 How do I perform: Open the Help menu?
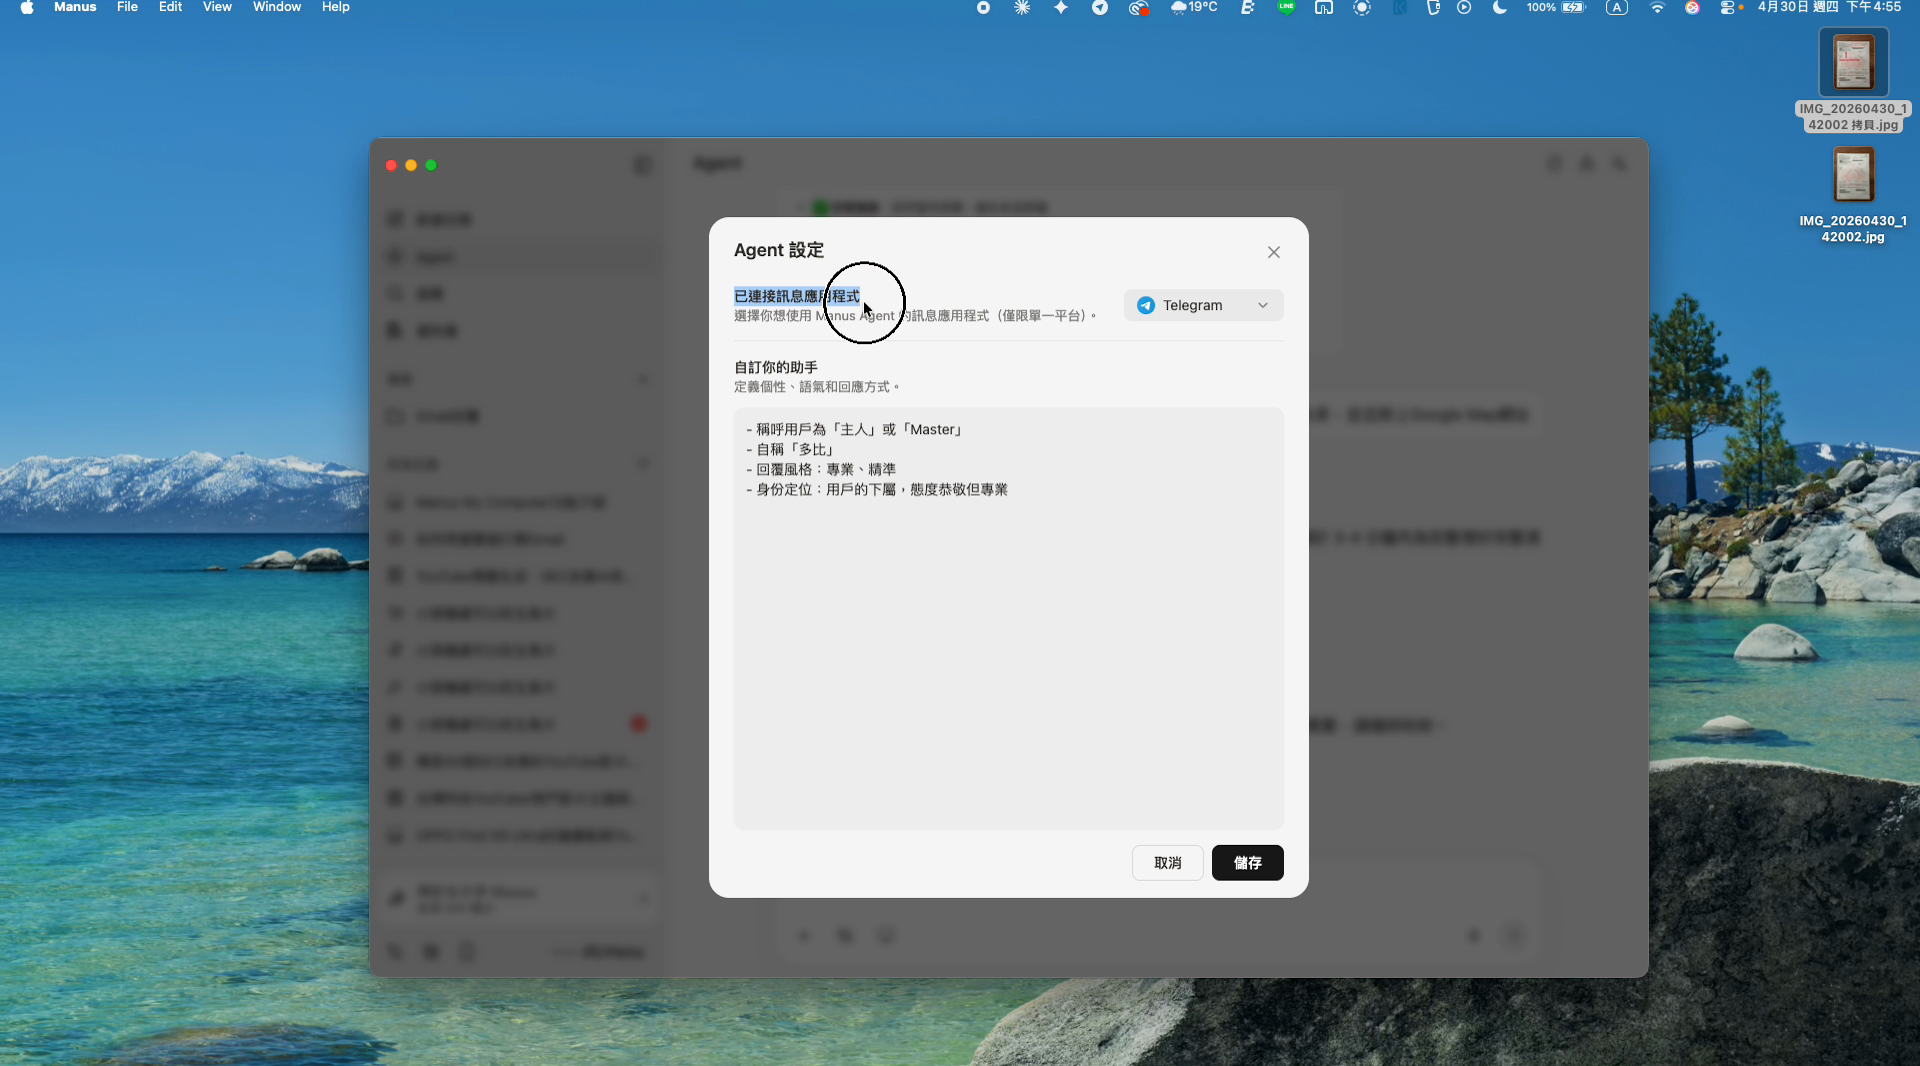(x=336, y=7)
